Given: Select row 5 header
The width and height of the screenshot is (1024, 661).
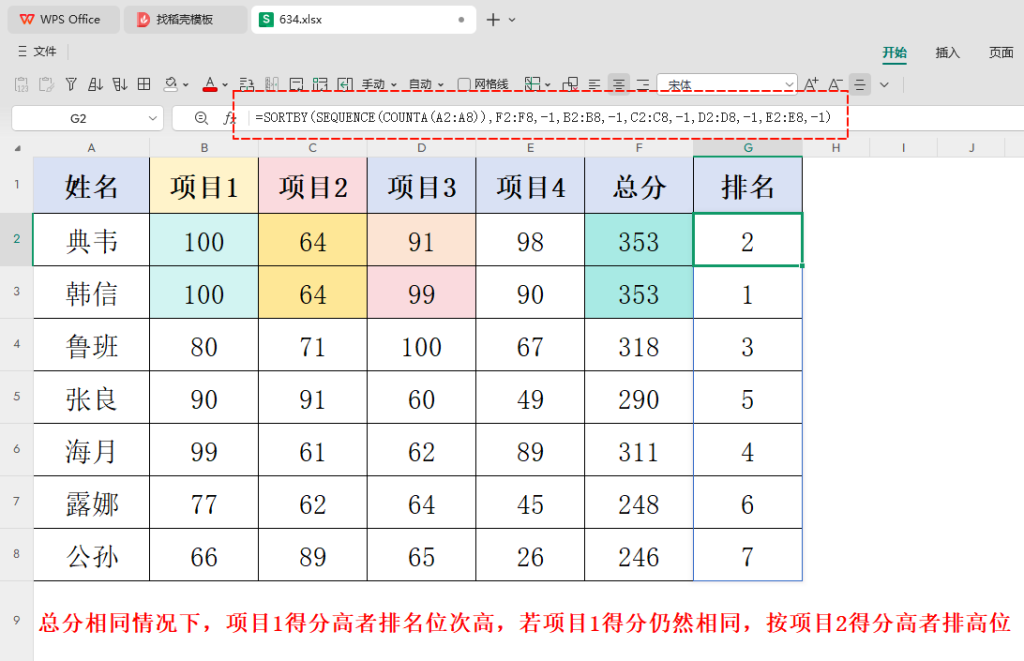Looking at the screenshot, I should (x=17, y=397).
